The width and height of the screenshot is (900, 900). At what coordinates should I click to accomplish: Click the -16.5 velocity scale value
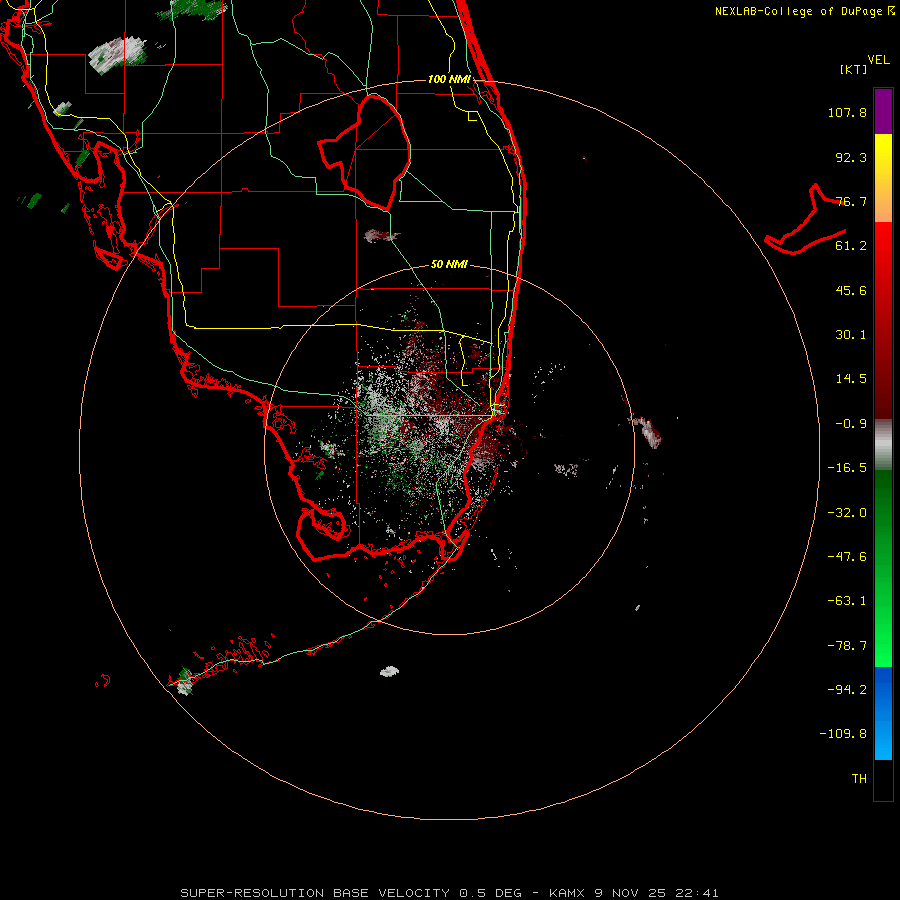(847, 468)
